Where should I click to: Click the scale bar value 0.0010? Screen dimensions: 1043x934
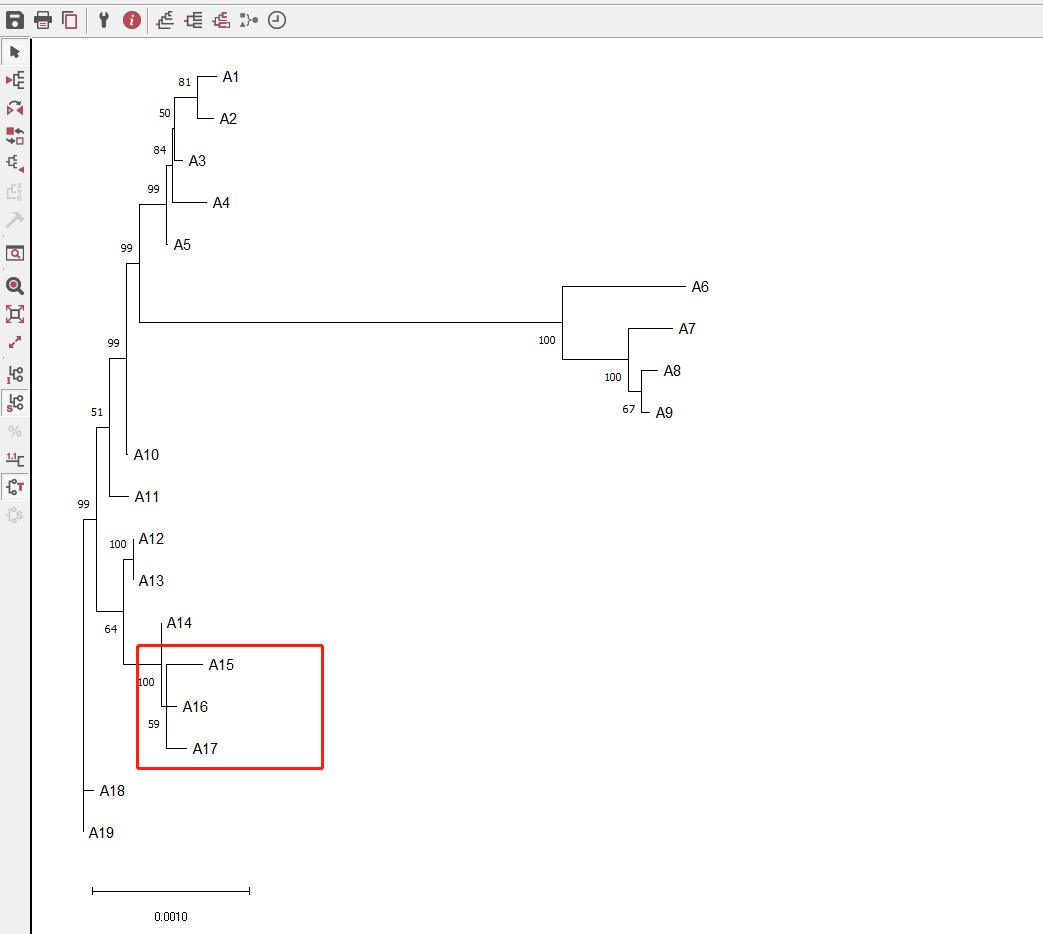pos(171,916)
